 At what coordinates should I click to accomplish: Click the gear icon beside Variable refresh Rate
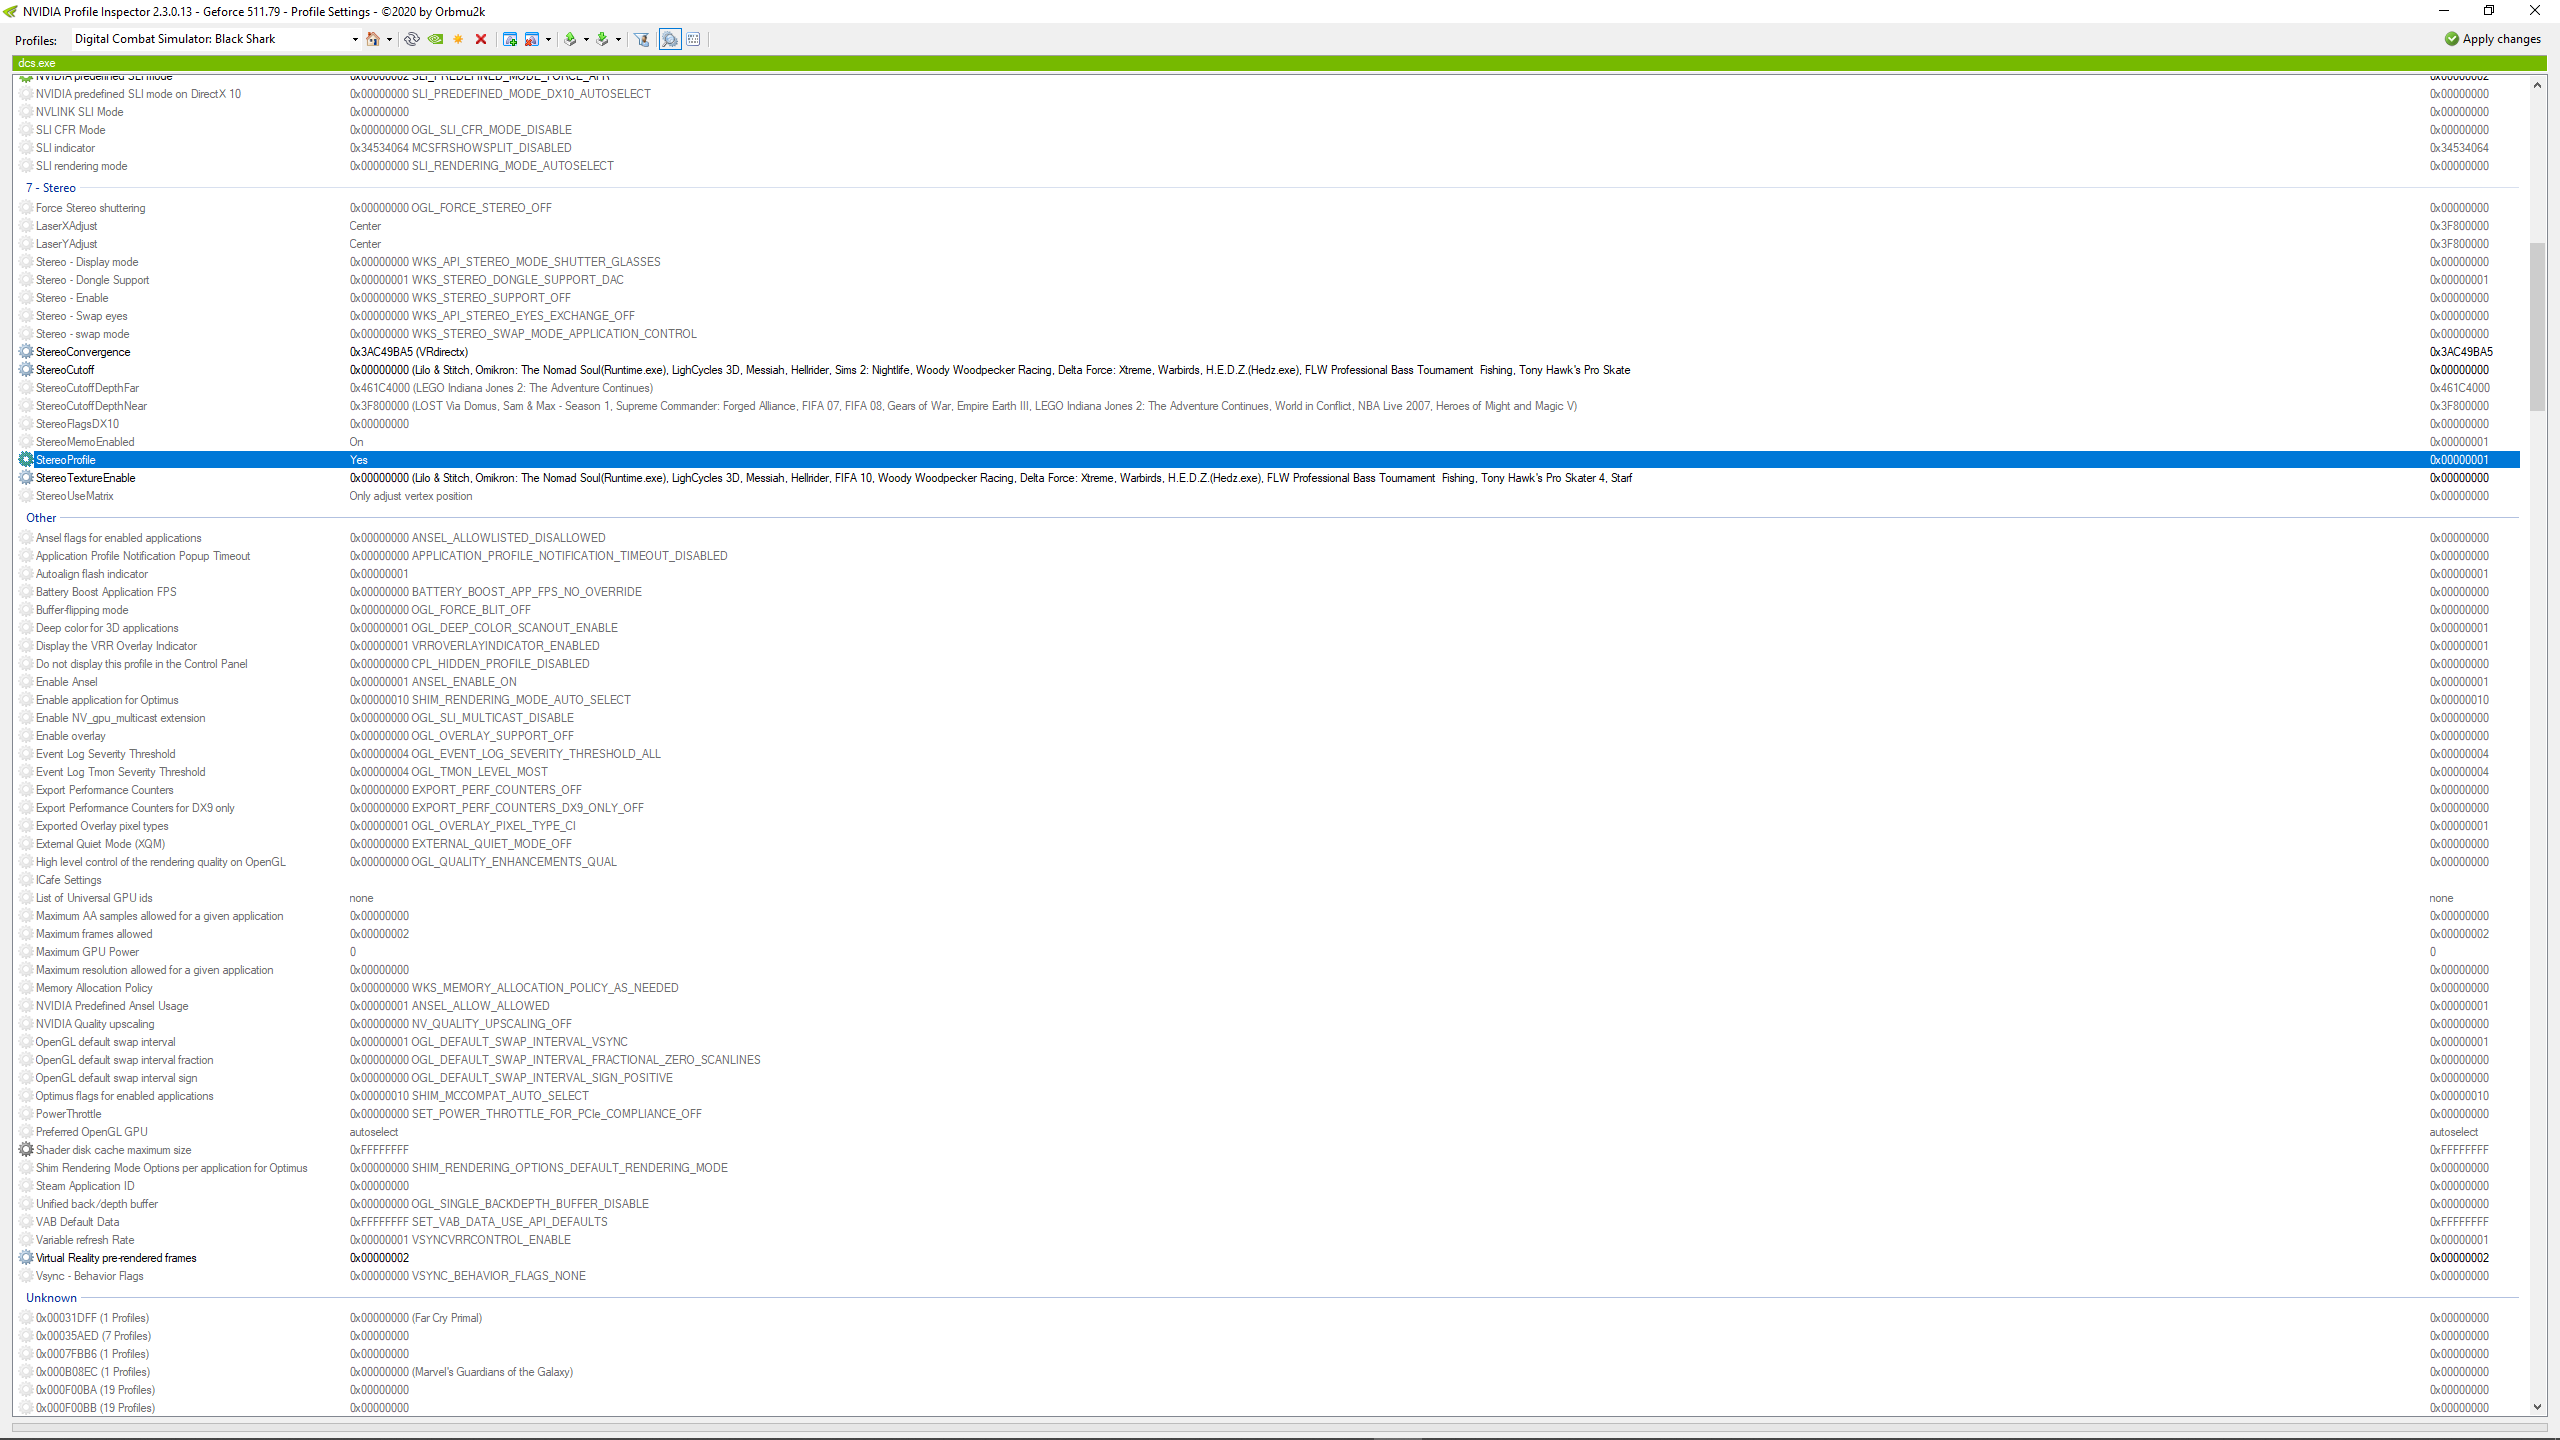(26, 1240)
